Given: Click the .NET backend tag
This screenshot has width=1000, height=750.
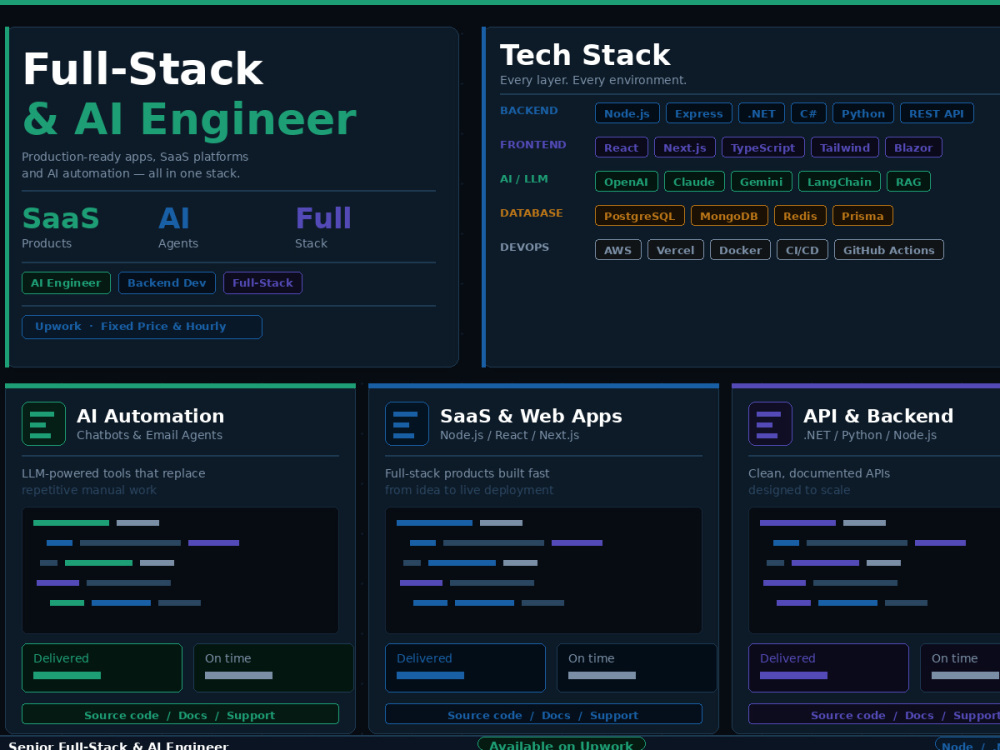Looking at the screenshot, I should click(761, 114).
